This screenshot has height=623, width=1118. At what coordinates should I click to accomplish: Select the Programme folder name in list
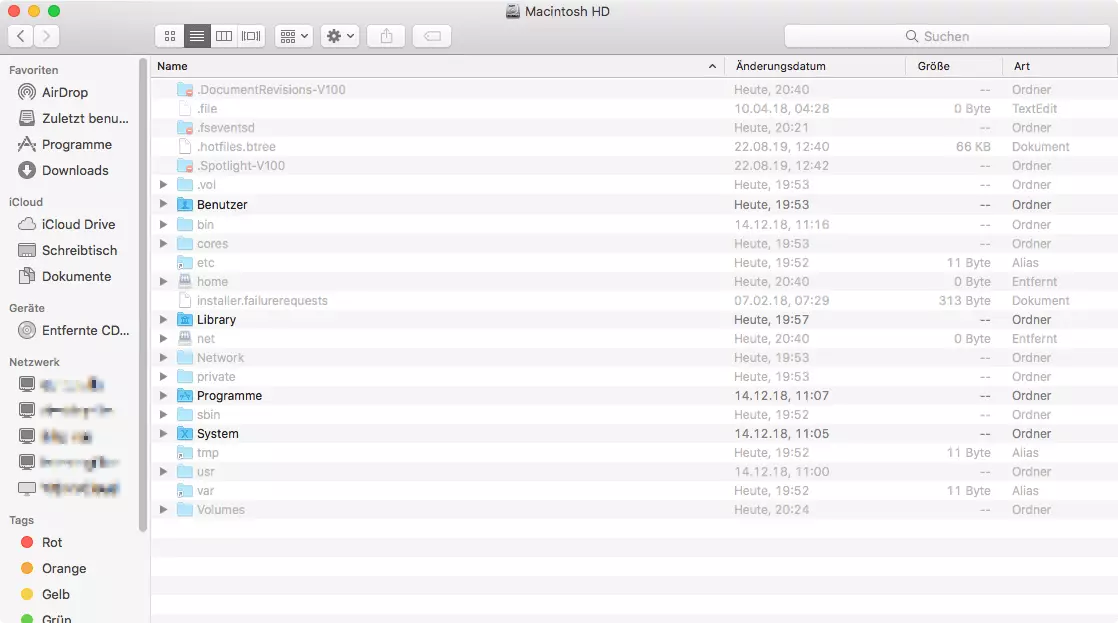click(230, 396)
